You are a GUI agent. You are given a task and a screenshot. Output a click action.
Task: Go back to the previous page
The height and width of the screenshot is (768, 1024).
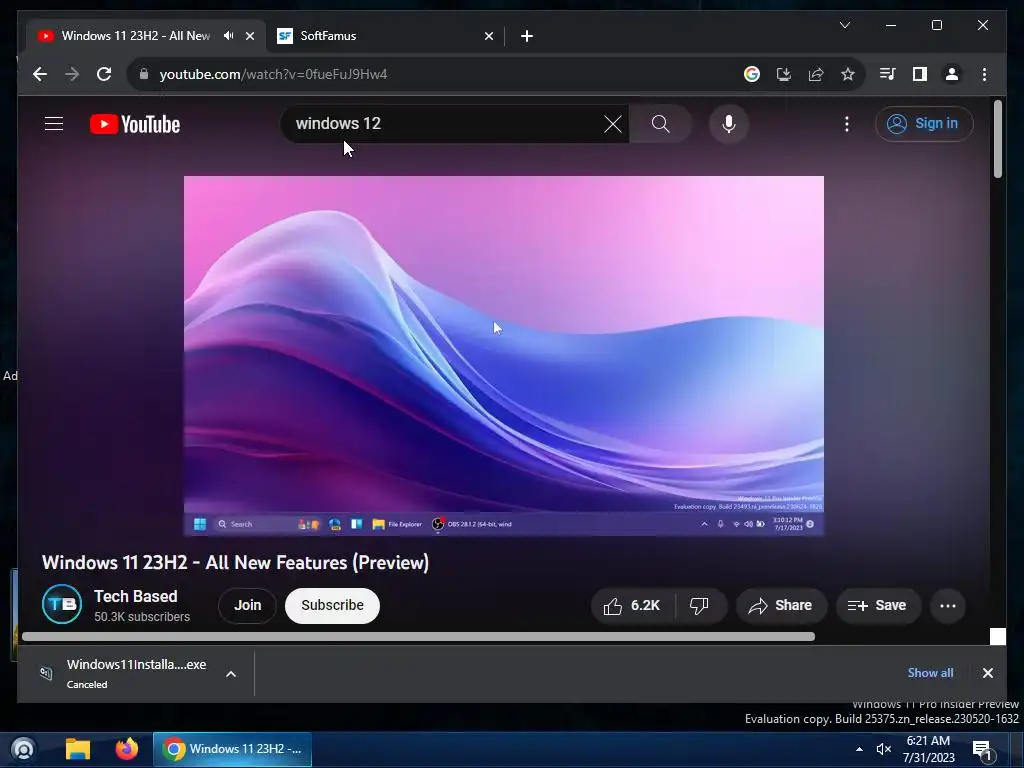click(x=40, y=74)
